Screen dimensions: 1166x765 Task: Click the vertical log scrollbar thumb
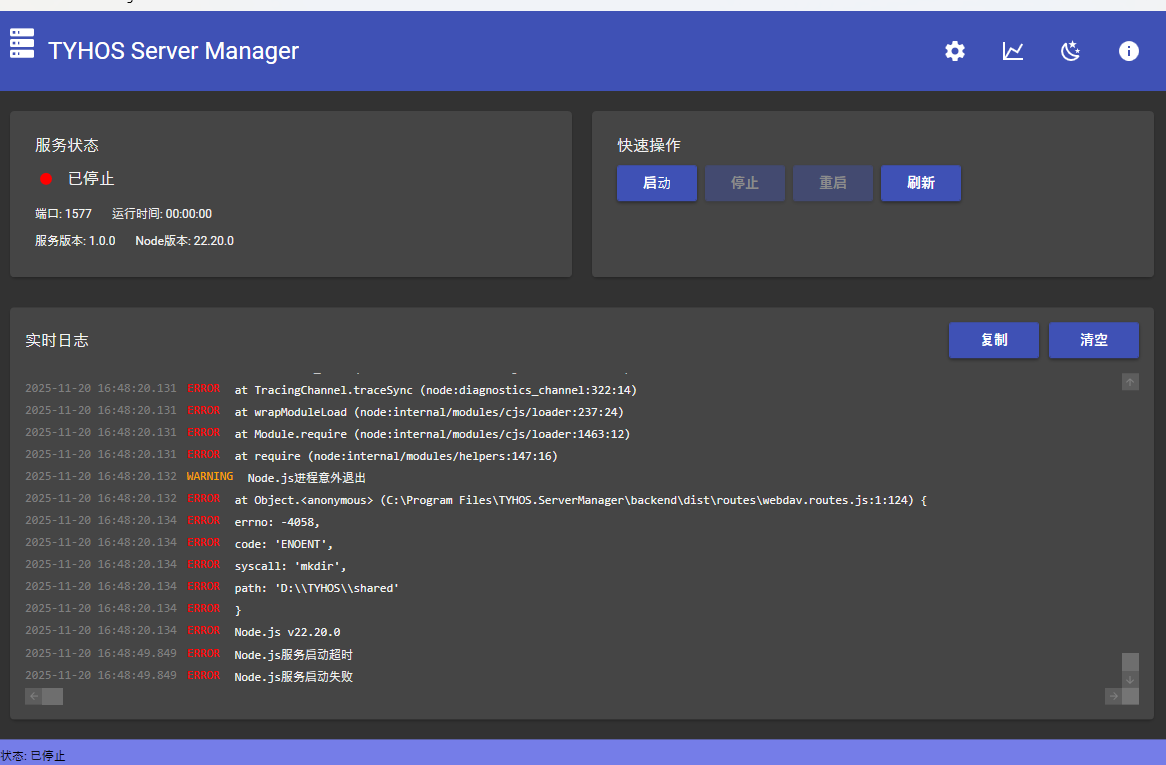pyautogui.click(x=1130, y=662)
